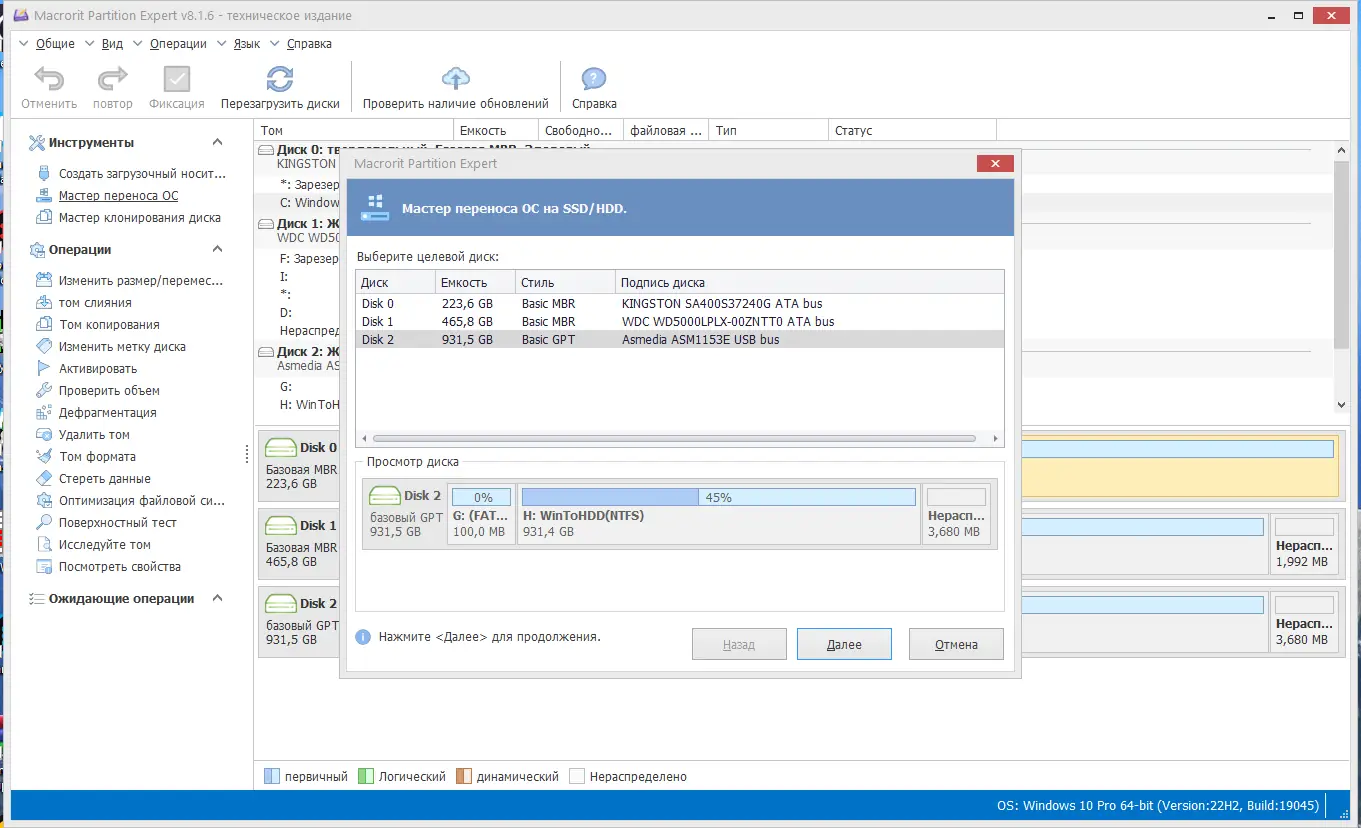1361x828 pixels.
Task: Collapse the Операции panel section
Action: [x=218, y=250]
